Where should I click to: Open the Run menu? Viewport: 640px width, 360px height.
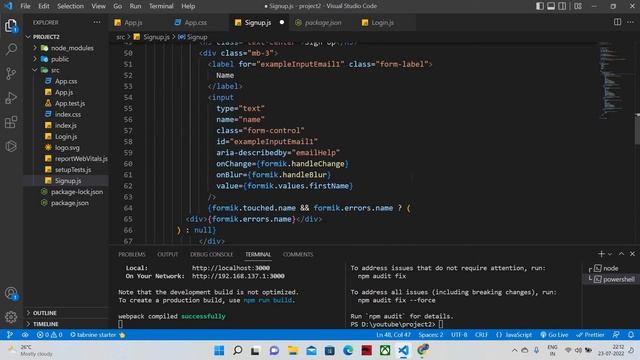click(135, 6)
